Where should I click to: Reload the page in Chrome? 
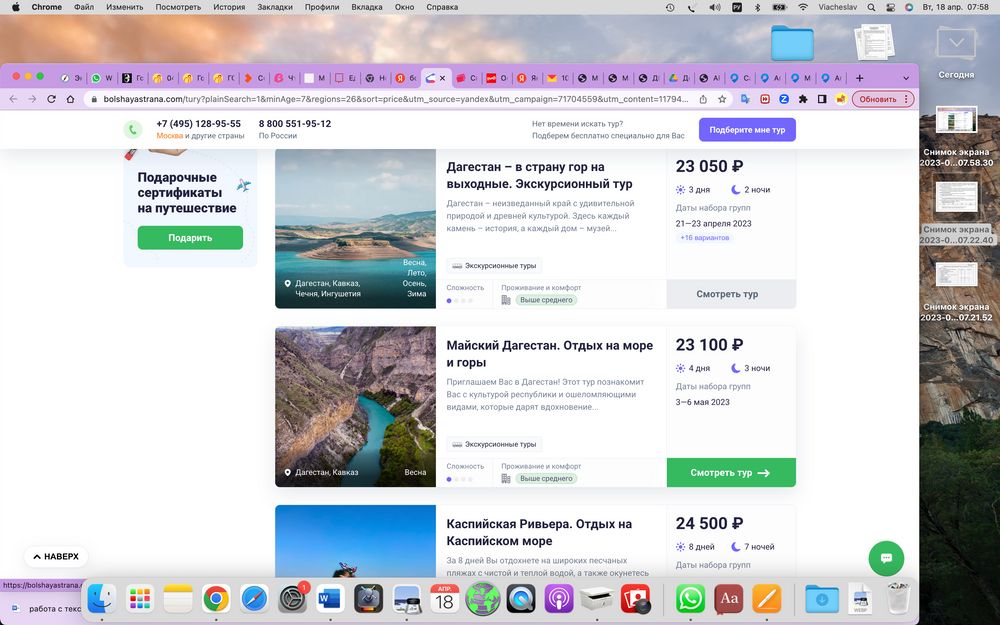tap(51, 99)
